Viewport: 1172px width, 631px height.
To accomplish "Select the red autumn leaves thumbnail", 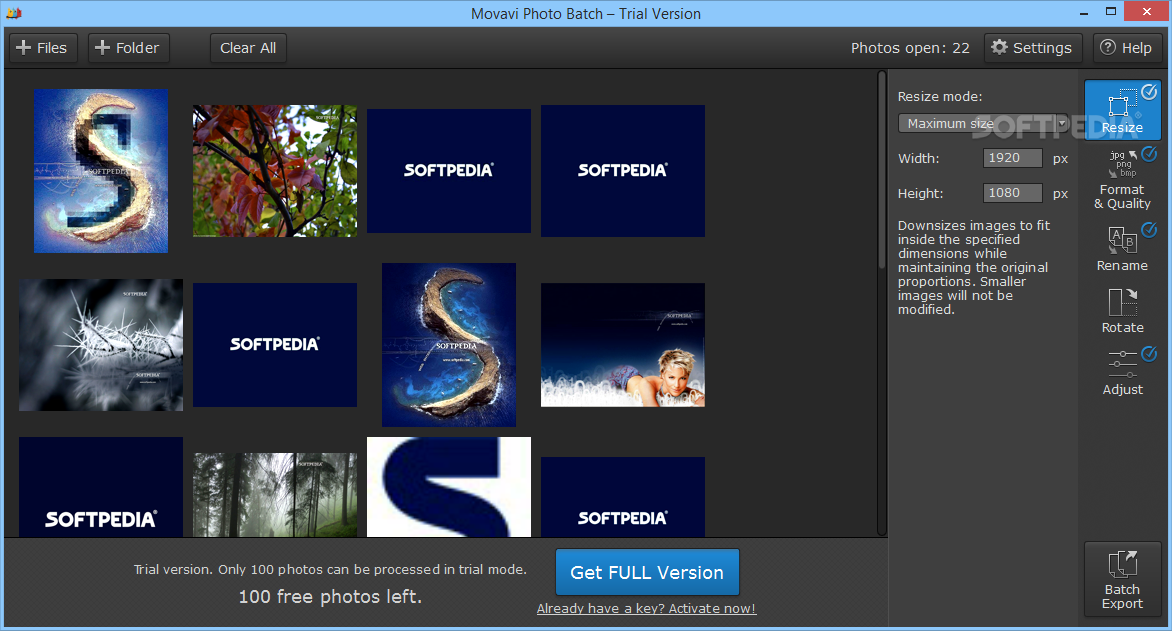I will click(275, 171).
